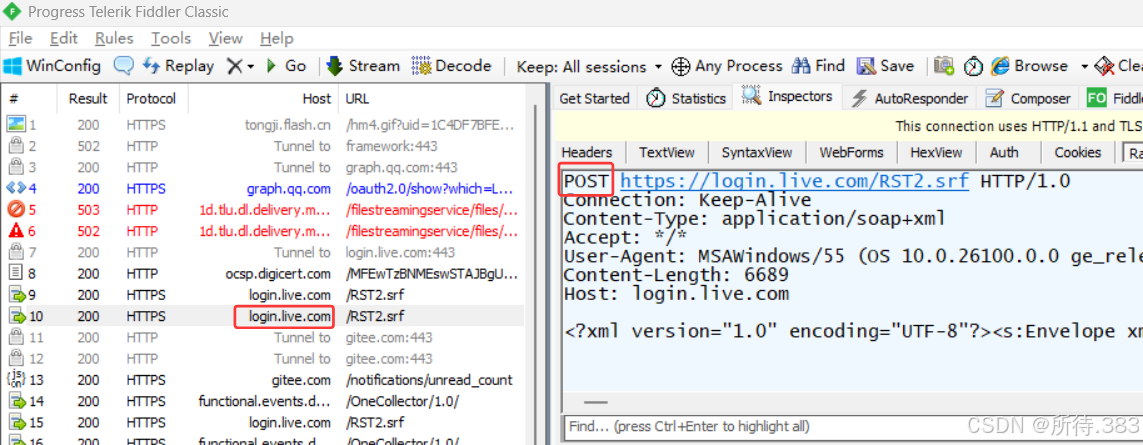Image resolution: width=1143 pixels, height=445 pixels.
Task: Select the SyntaxView inspector tab
Action: 757,152
